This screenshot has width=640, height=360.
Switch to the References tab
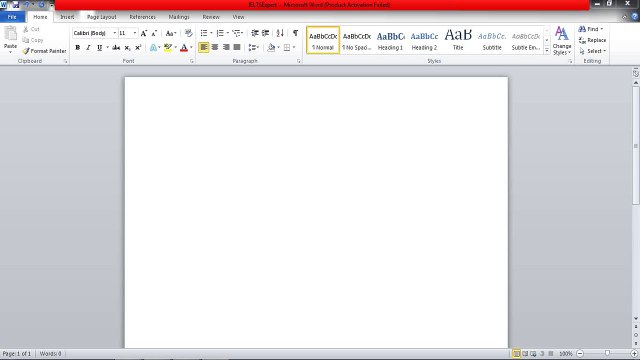click(x=142, y=17)
